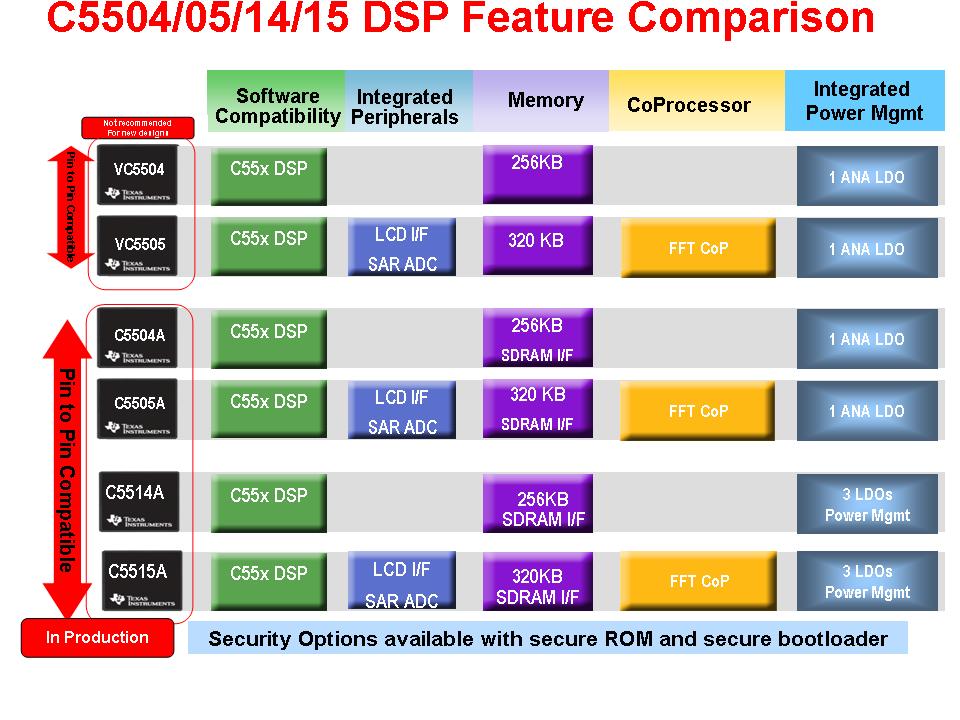Click 1 ANA LDO block for VC5505
Image resolution: width=960 pixels, height=720 pixels.
[867, 248]
